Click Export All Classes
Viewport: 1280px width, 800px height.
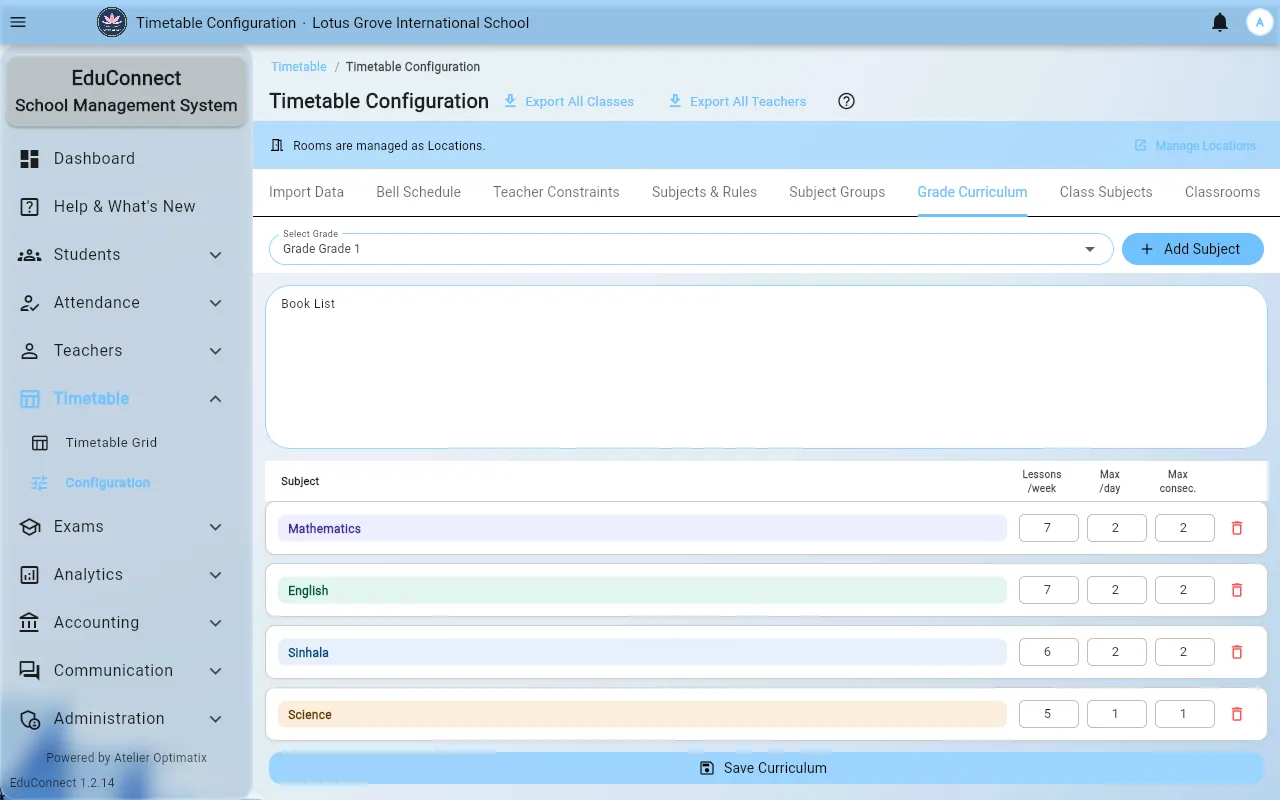(x=568, y=101)
